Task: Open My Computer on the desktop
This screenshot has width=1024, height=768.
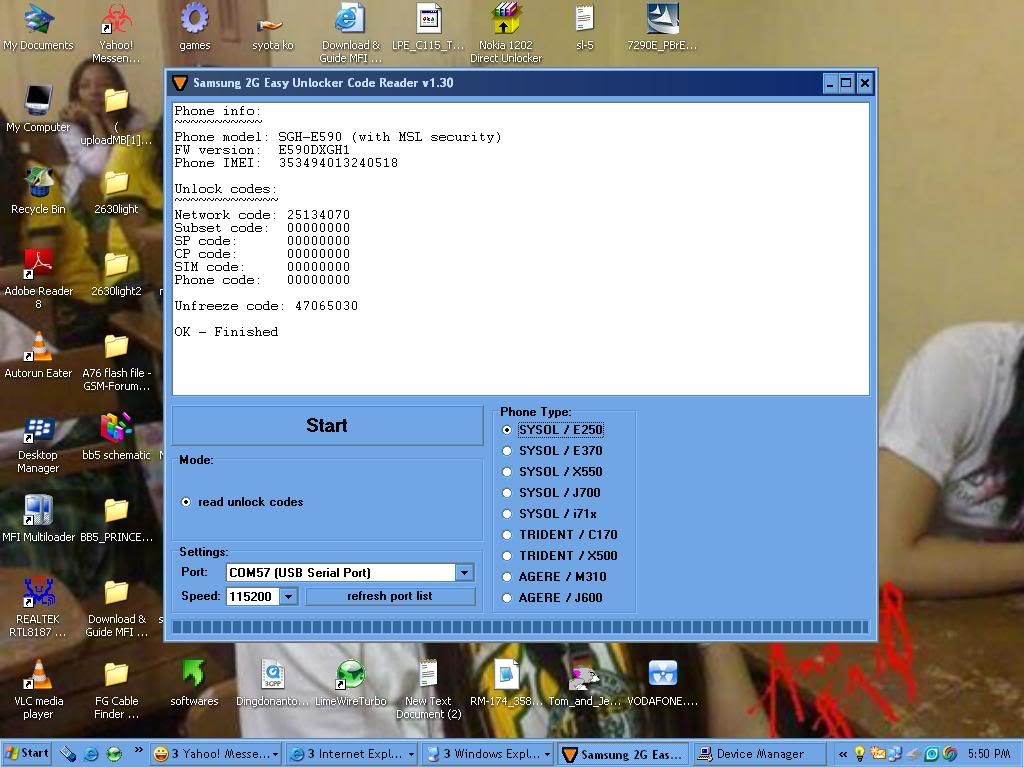Action: (38, 108)
